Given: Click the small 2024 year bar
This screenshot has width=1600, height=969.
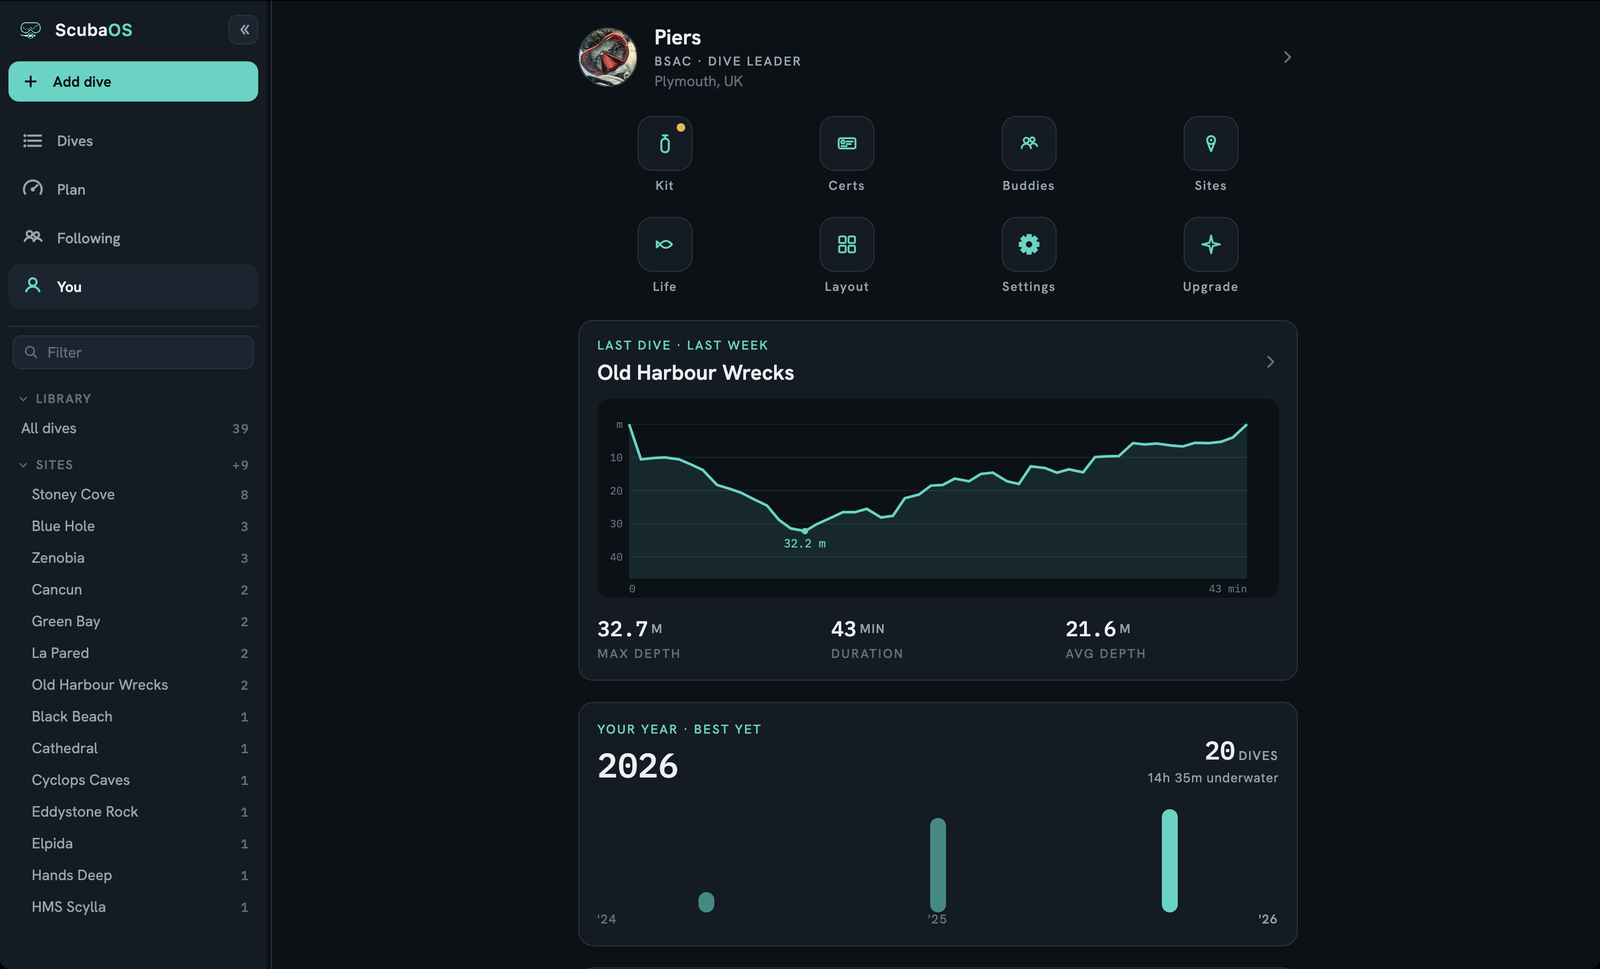Looking at the screenshot, I should click(x=706, y=902).
